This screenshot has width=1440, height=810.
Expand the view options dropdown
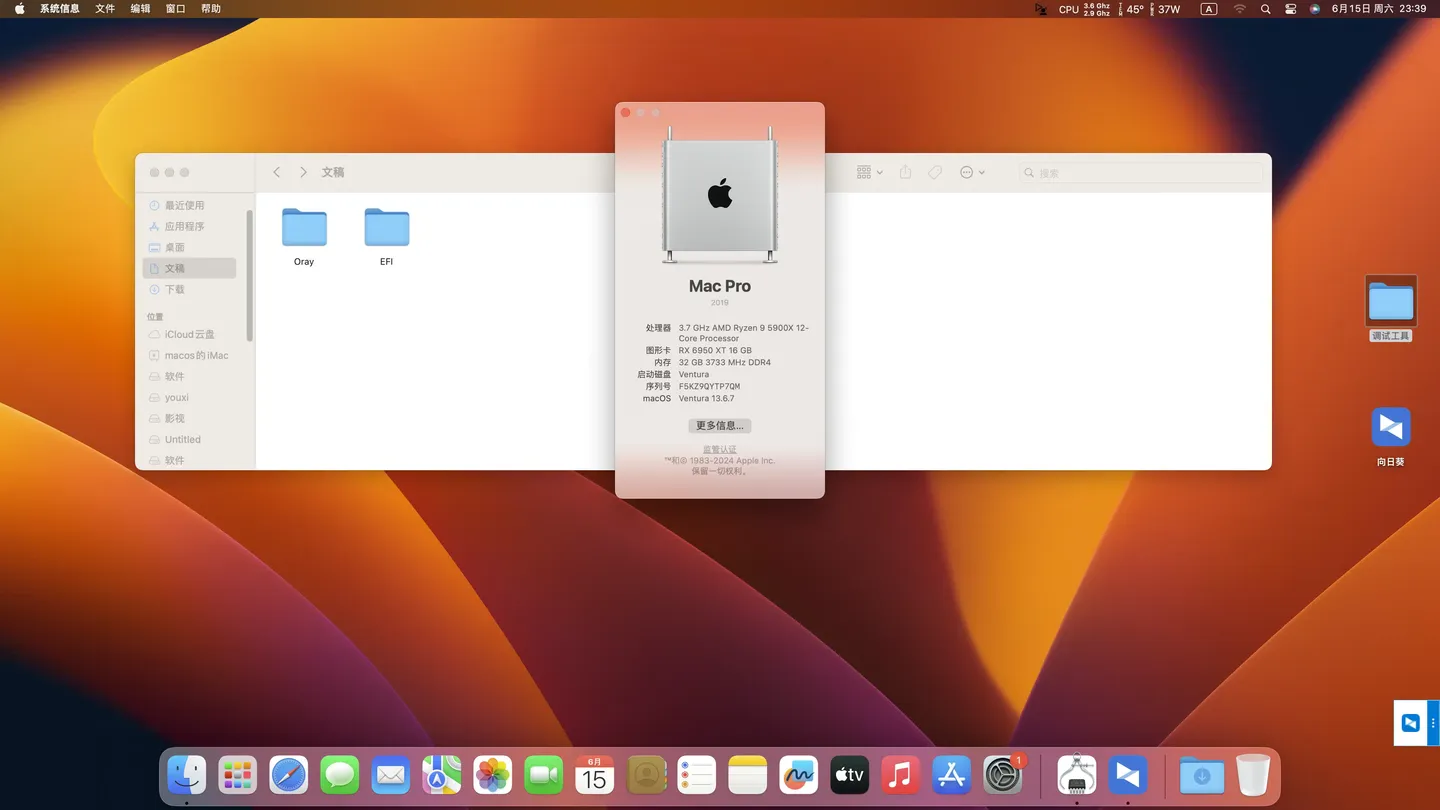(869, 172)
